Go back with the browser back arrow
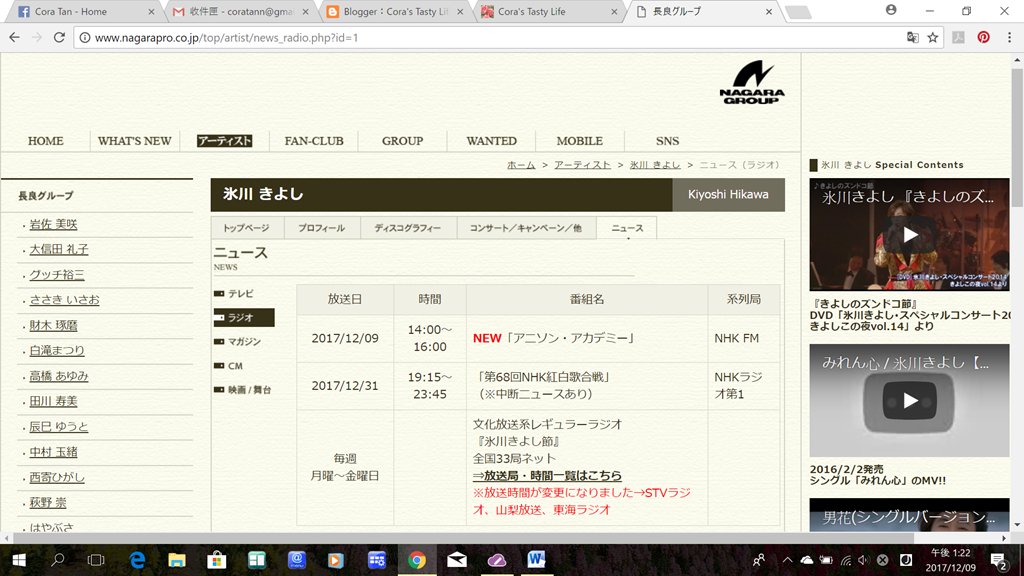Image resolution: width=1024 pixels, height=576 pixels. coord(14,37)
